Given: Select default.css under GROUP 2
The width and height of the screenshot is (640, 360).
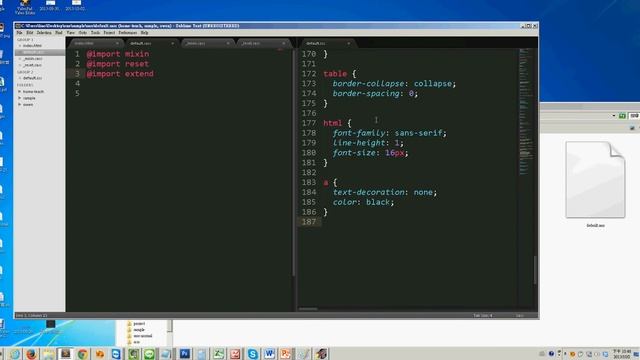Looking at the screenshot, I should click(x=32, y=78).
